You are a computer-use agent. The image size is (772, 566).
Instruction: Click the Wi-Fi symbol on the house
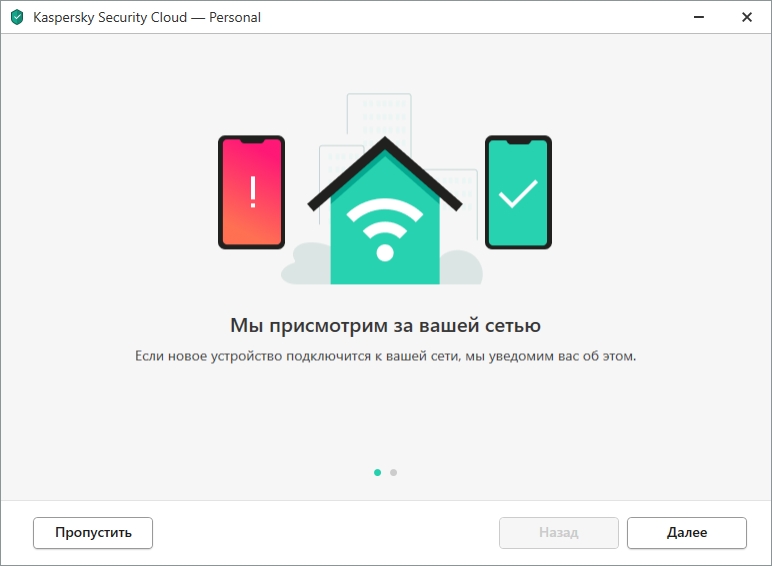[385, 229]
